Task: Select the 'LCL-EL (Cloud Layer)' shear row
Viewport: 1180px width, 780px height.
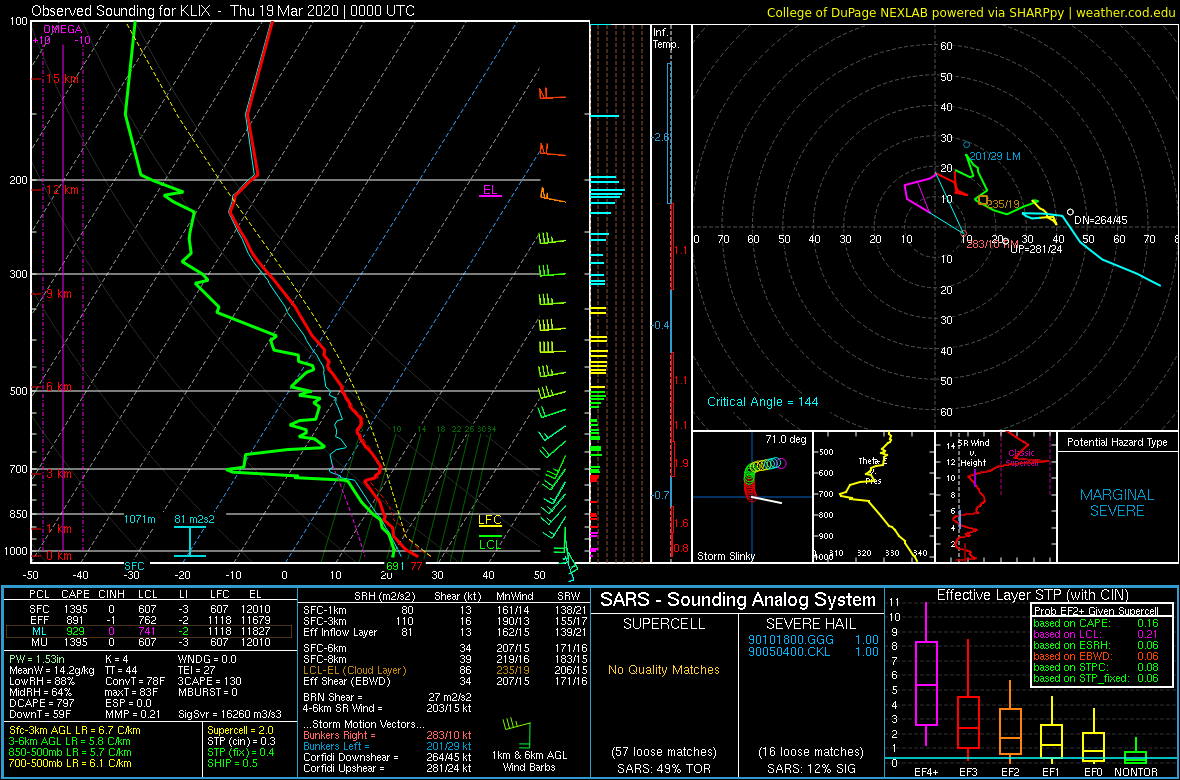Action: [x=442, y=670]
